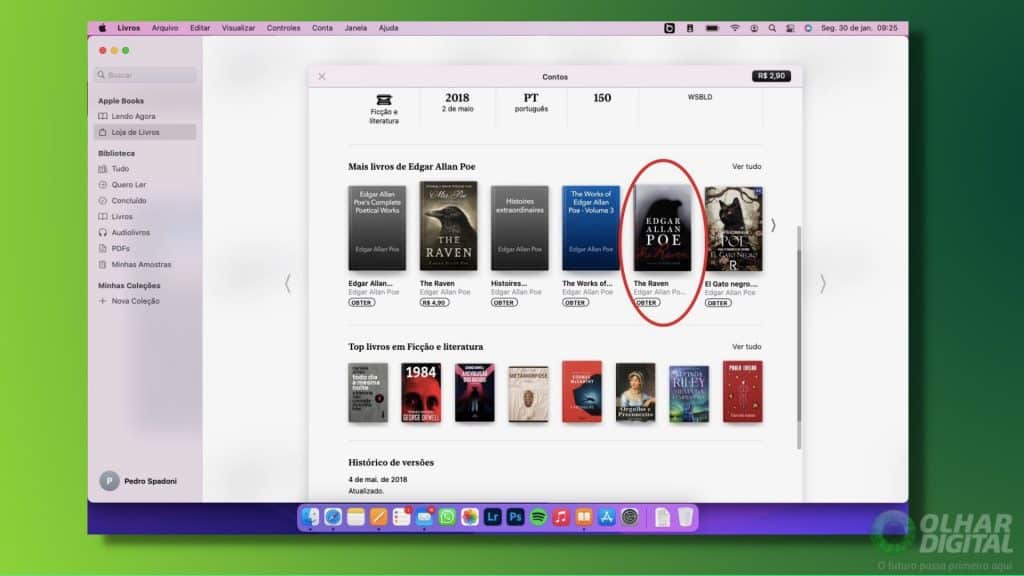This screenshot has height=576, width=1024.
Task: Open Audiolivros in the sidebar
Action: [x=131, y=232]
